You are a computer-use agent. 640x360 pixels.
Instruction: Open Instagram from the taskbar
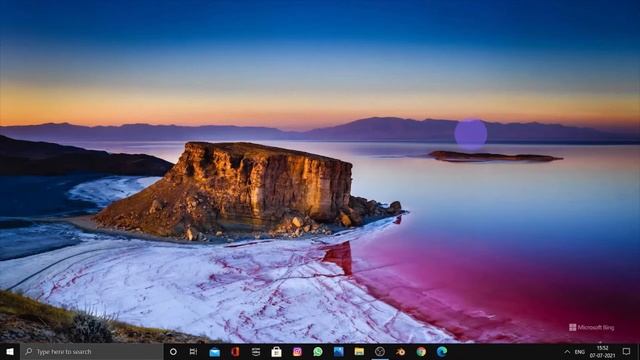pos(297,352)
